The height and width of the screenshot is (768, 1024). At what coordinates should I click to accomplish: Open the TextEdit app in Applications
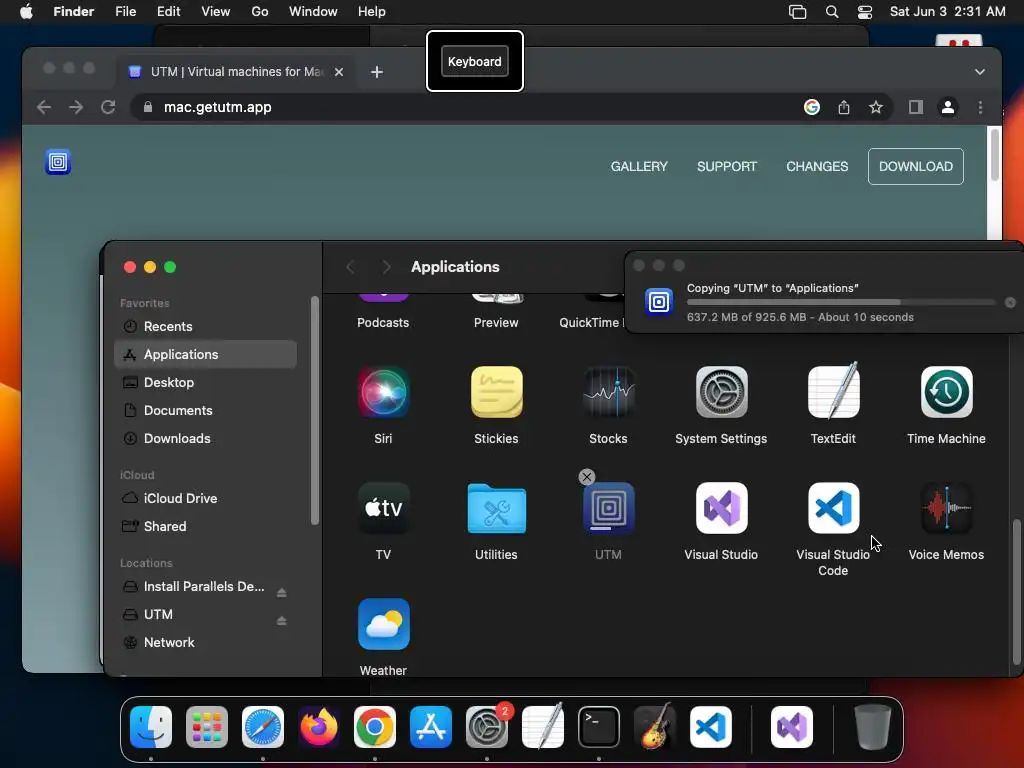coord(833,392)
